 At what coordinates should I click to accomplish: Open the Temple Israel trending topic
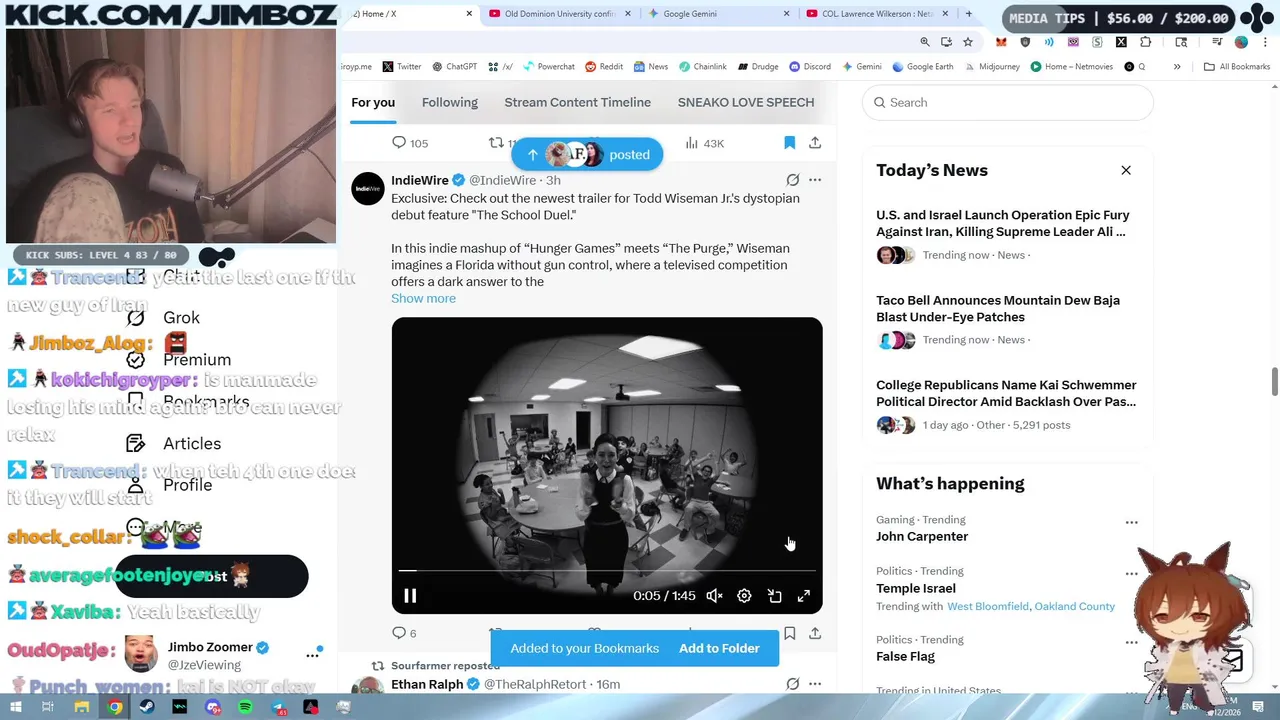(916, 588)
